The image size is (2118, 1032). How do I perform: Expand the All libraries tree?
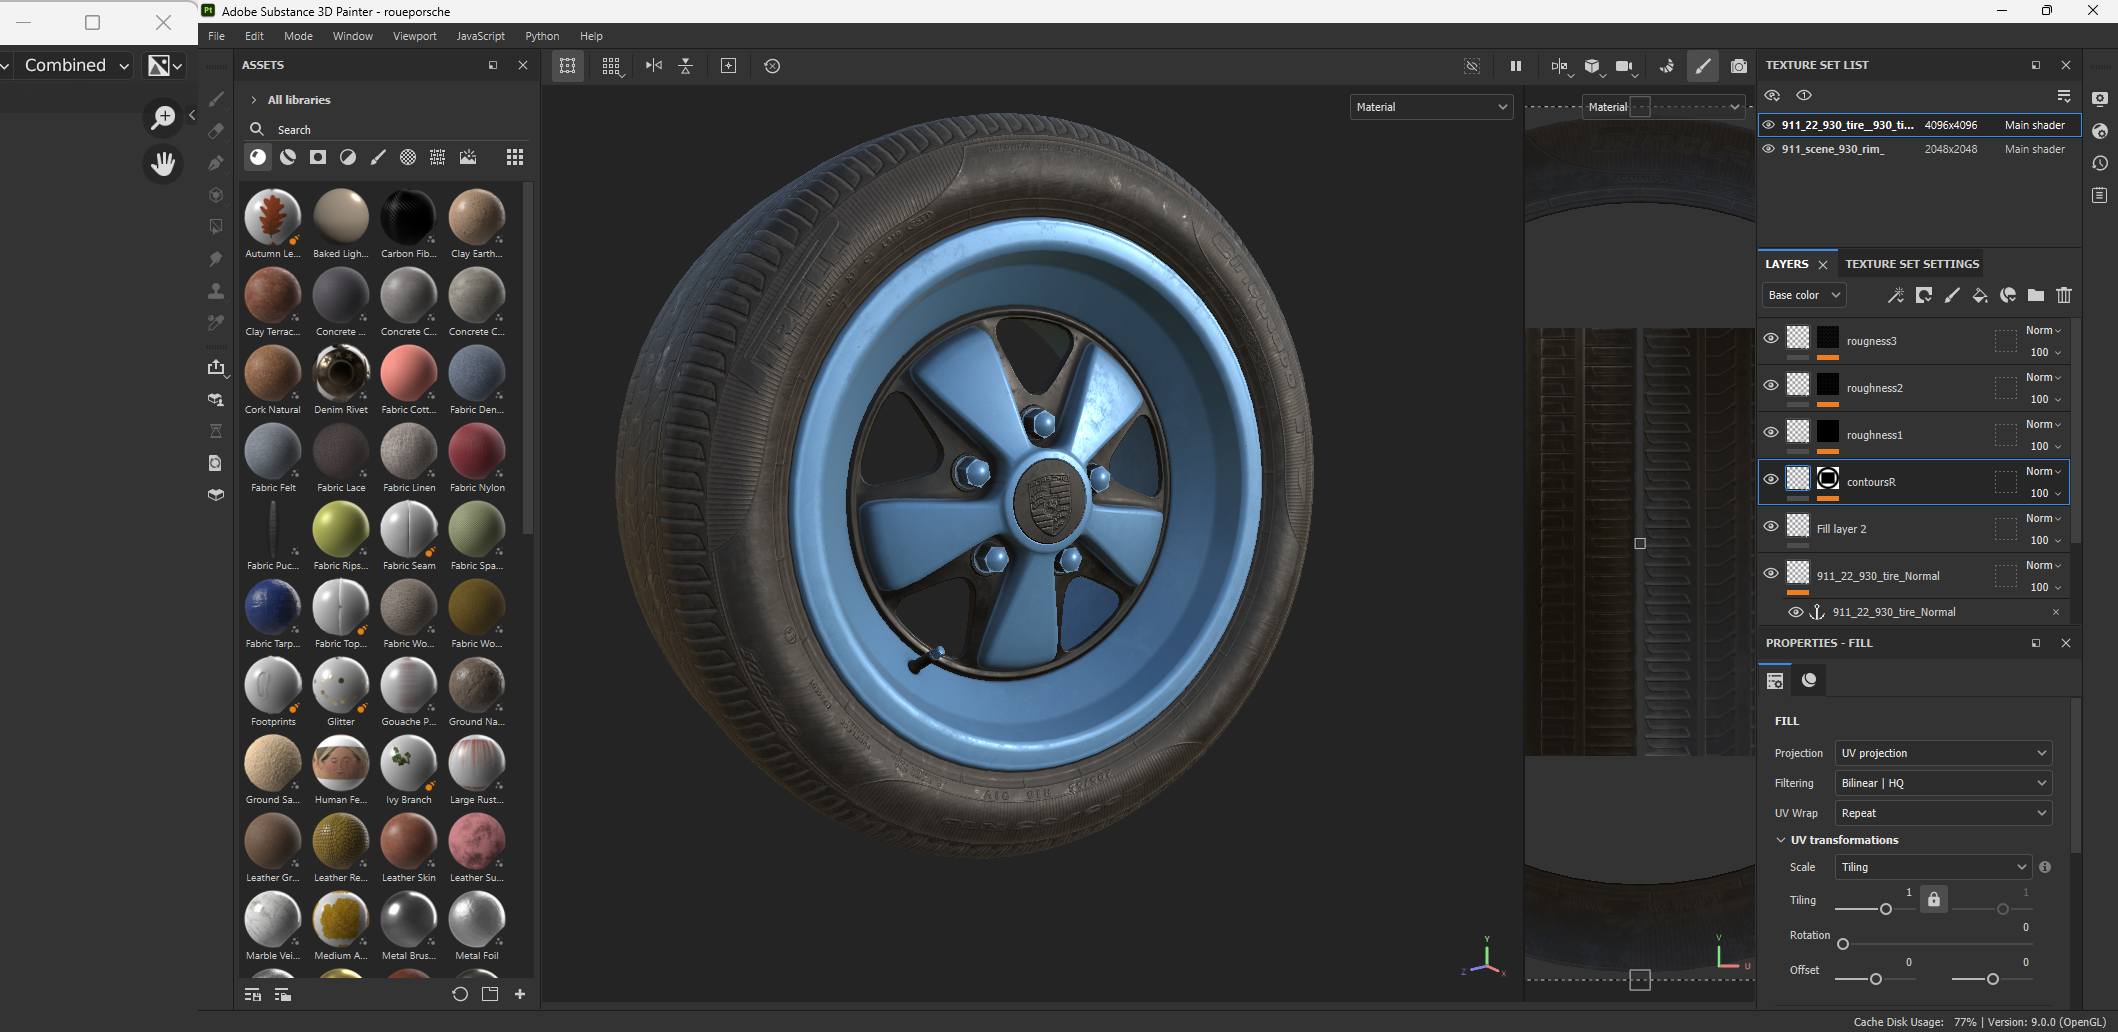[x=254, y=100]
